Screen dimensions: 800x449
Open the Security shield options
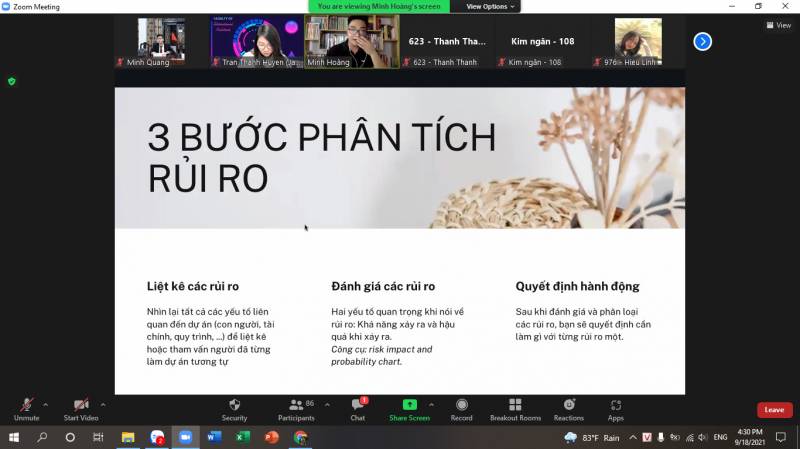point(234,405)
